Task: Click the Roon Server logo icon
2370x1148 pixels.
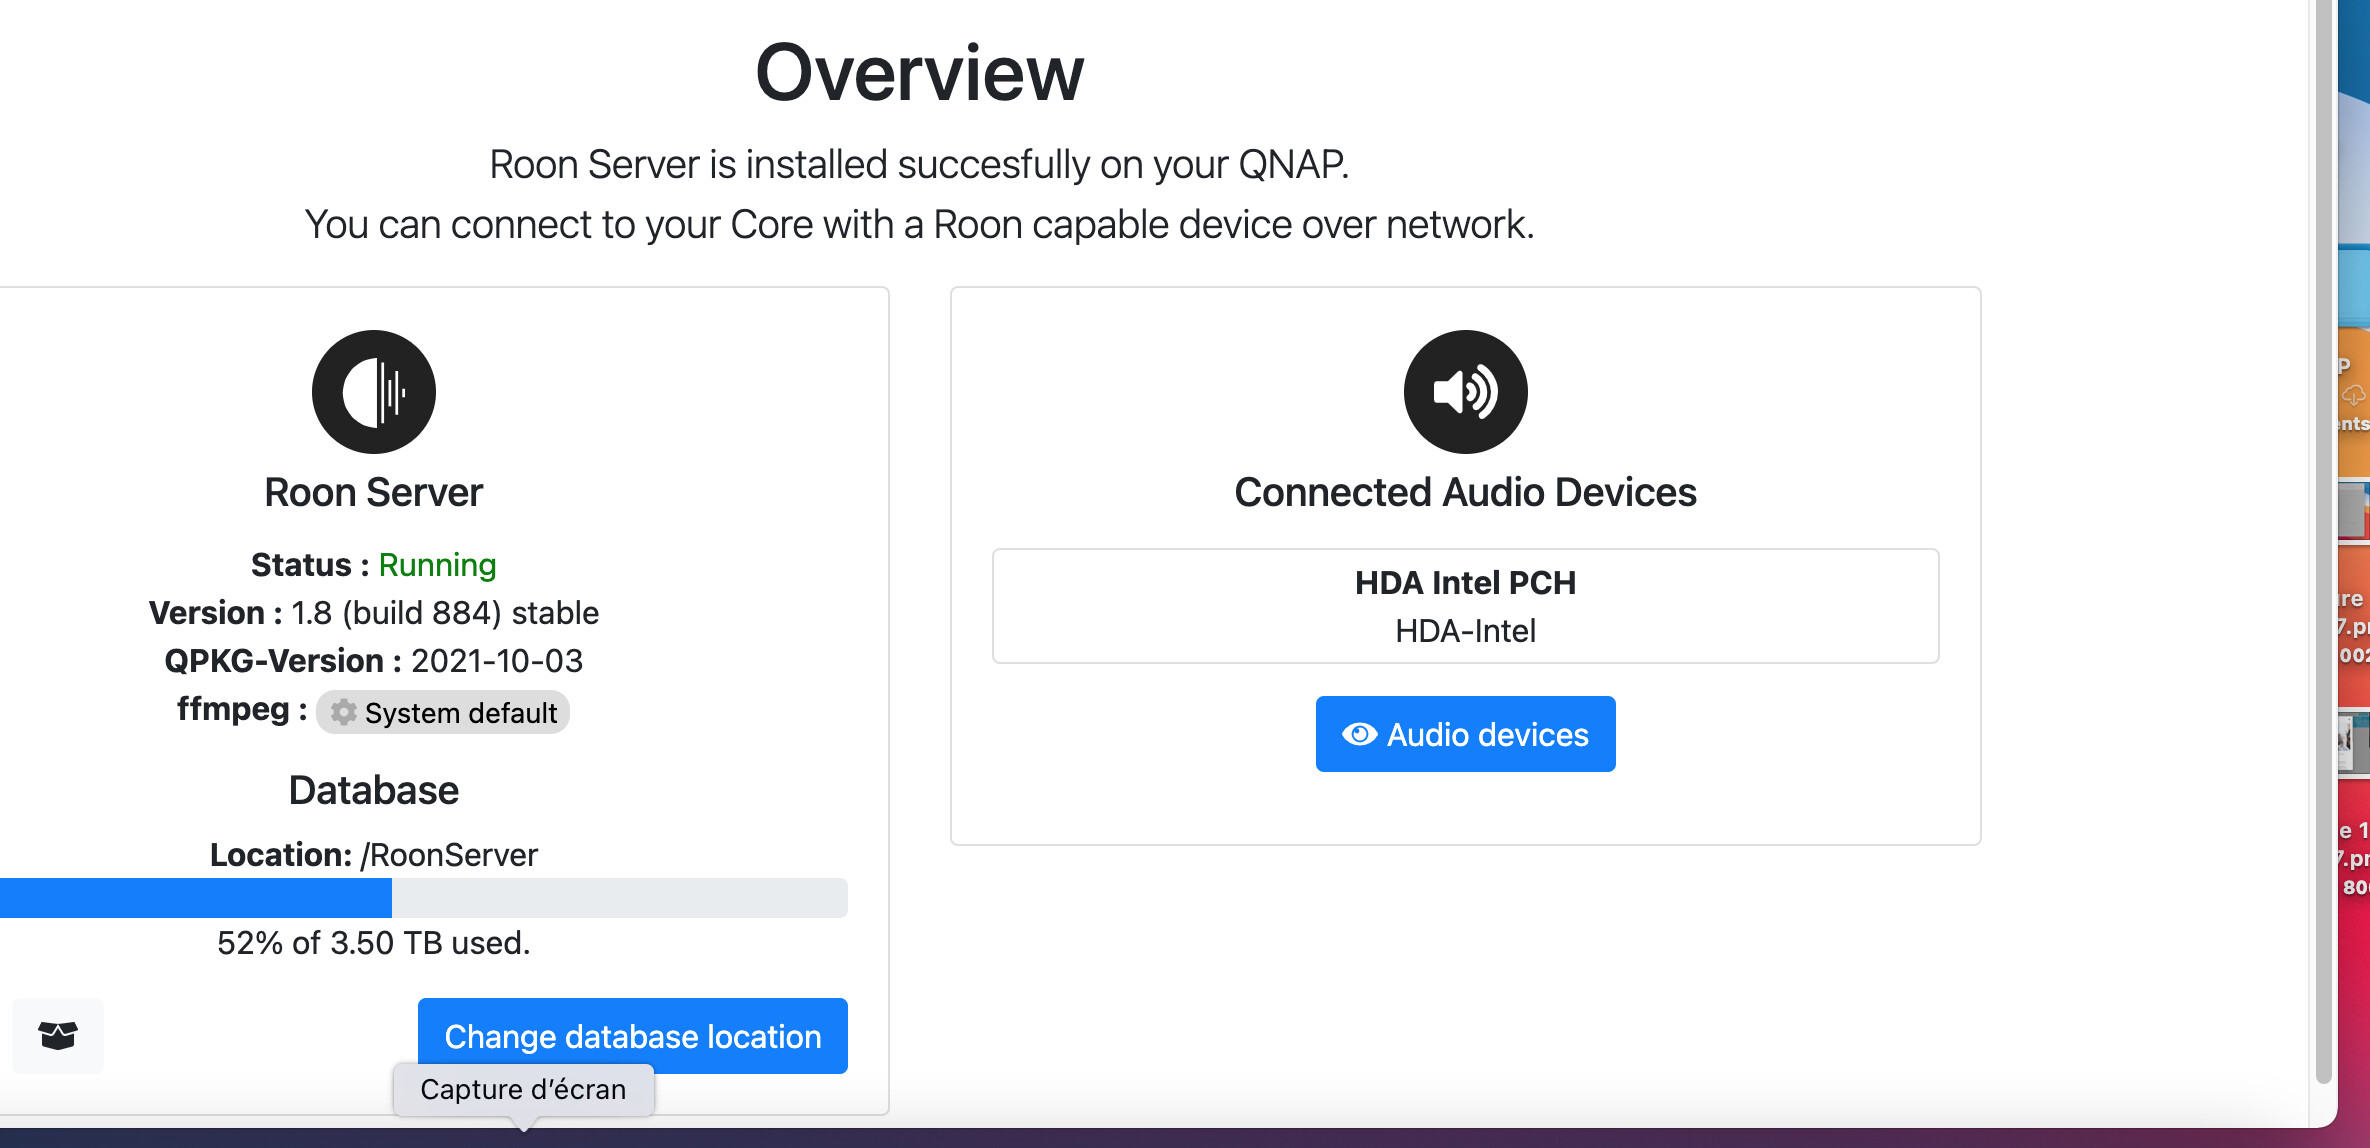Action: (x=374, y=392)
